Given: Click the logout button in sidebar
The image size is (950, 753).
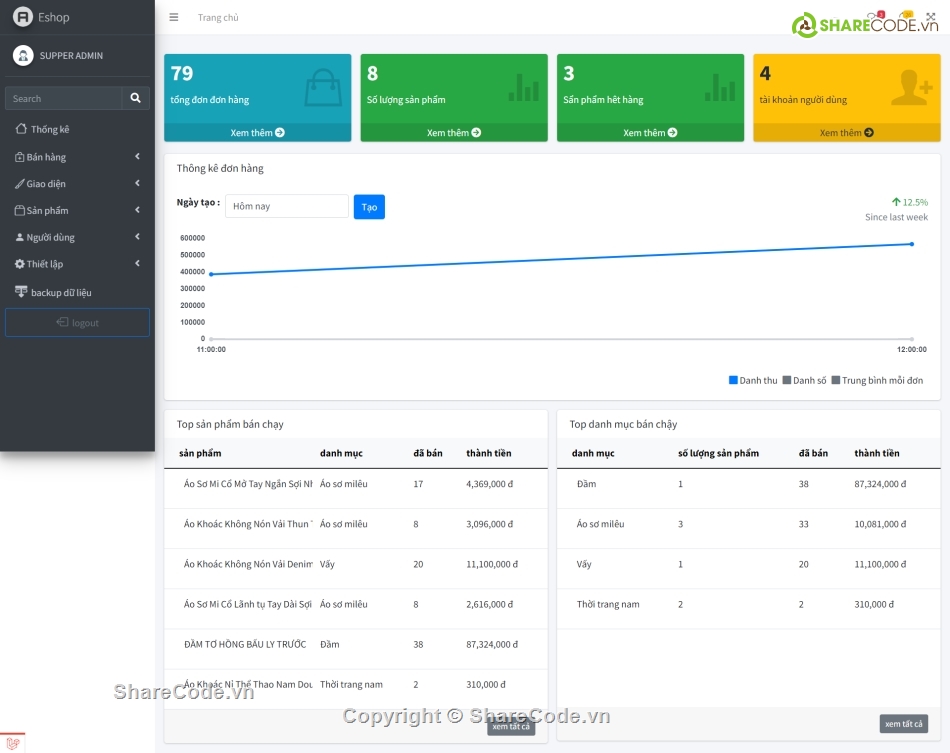Looking at the screenshot, I should 77,323.
